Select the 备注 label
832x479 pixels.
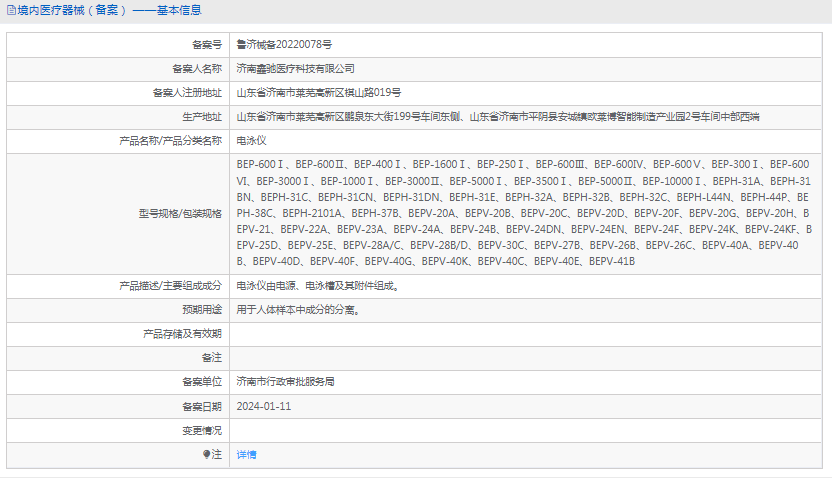[212, 358]
